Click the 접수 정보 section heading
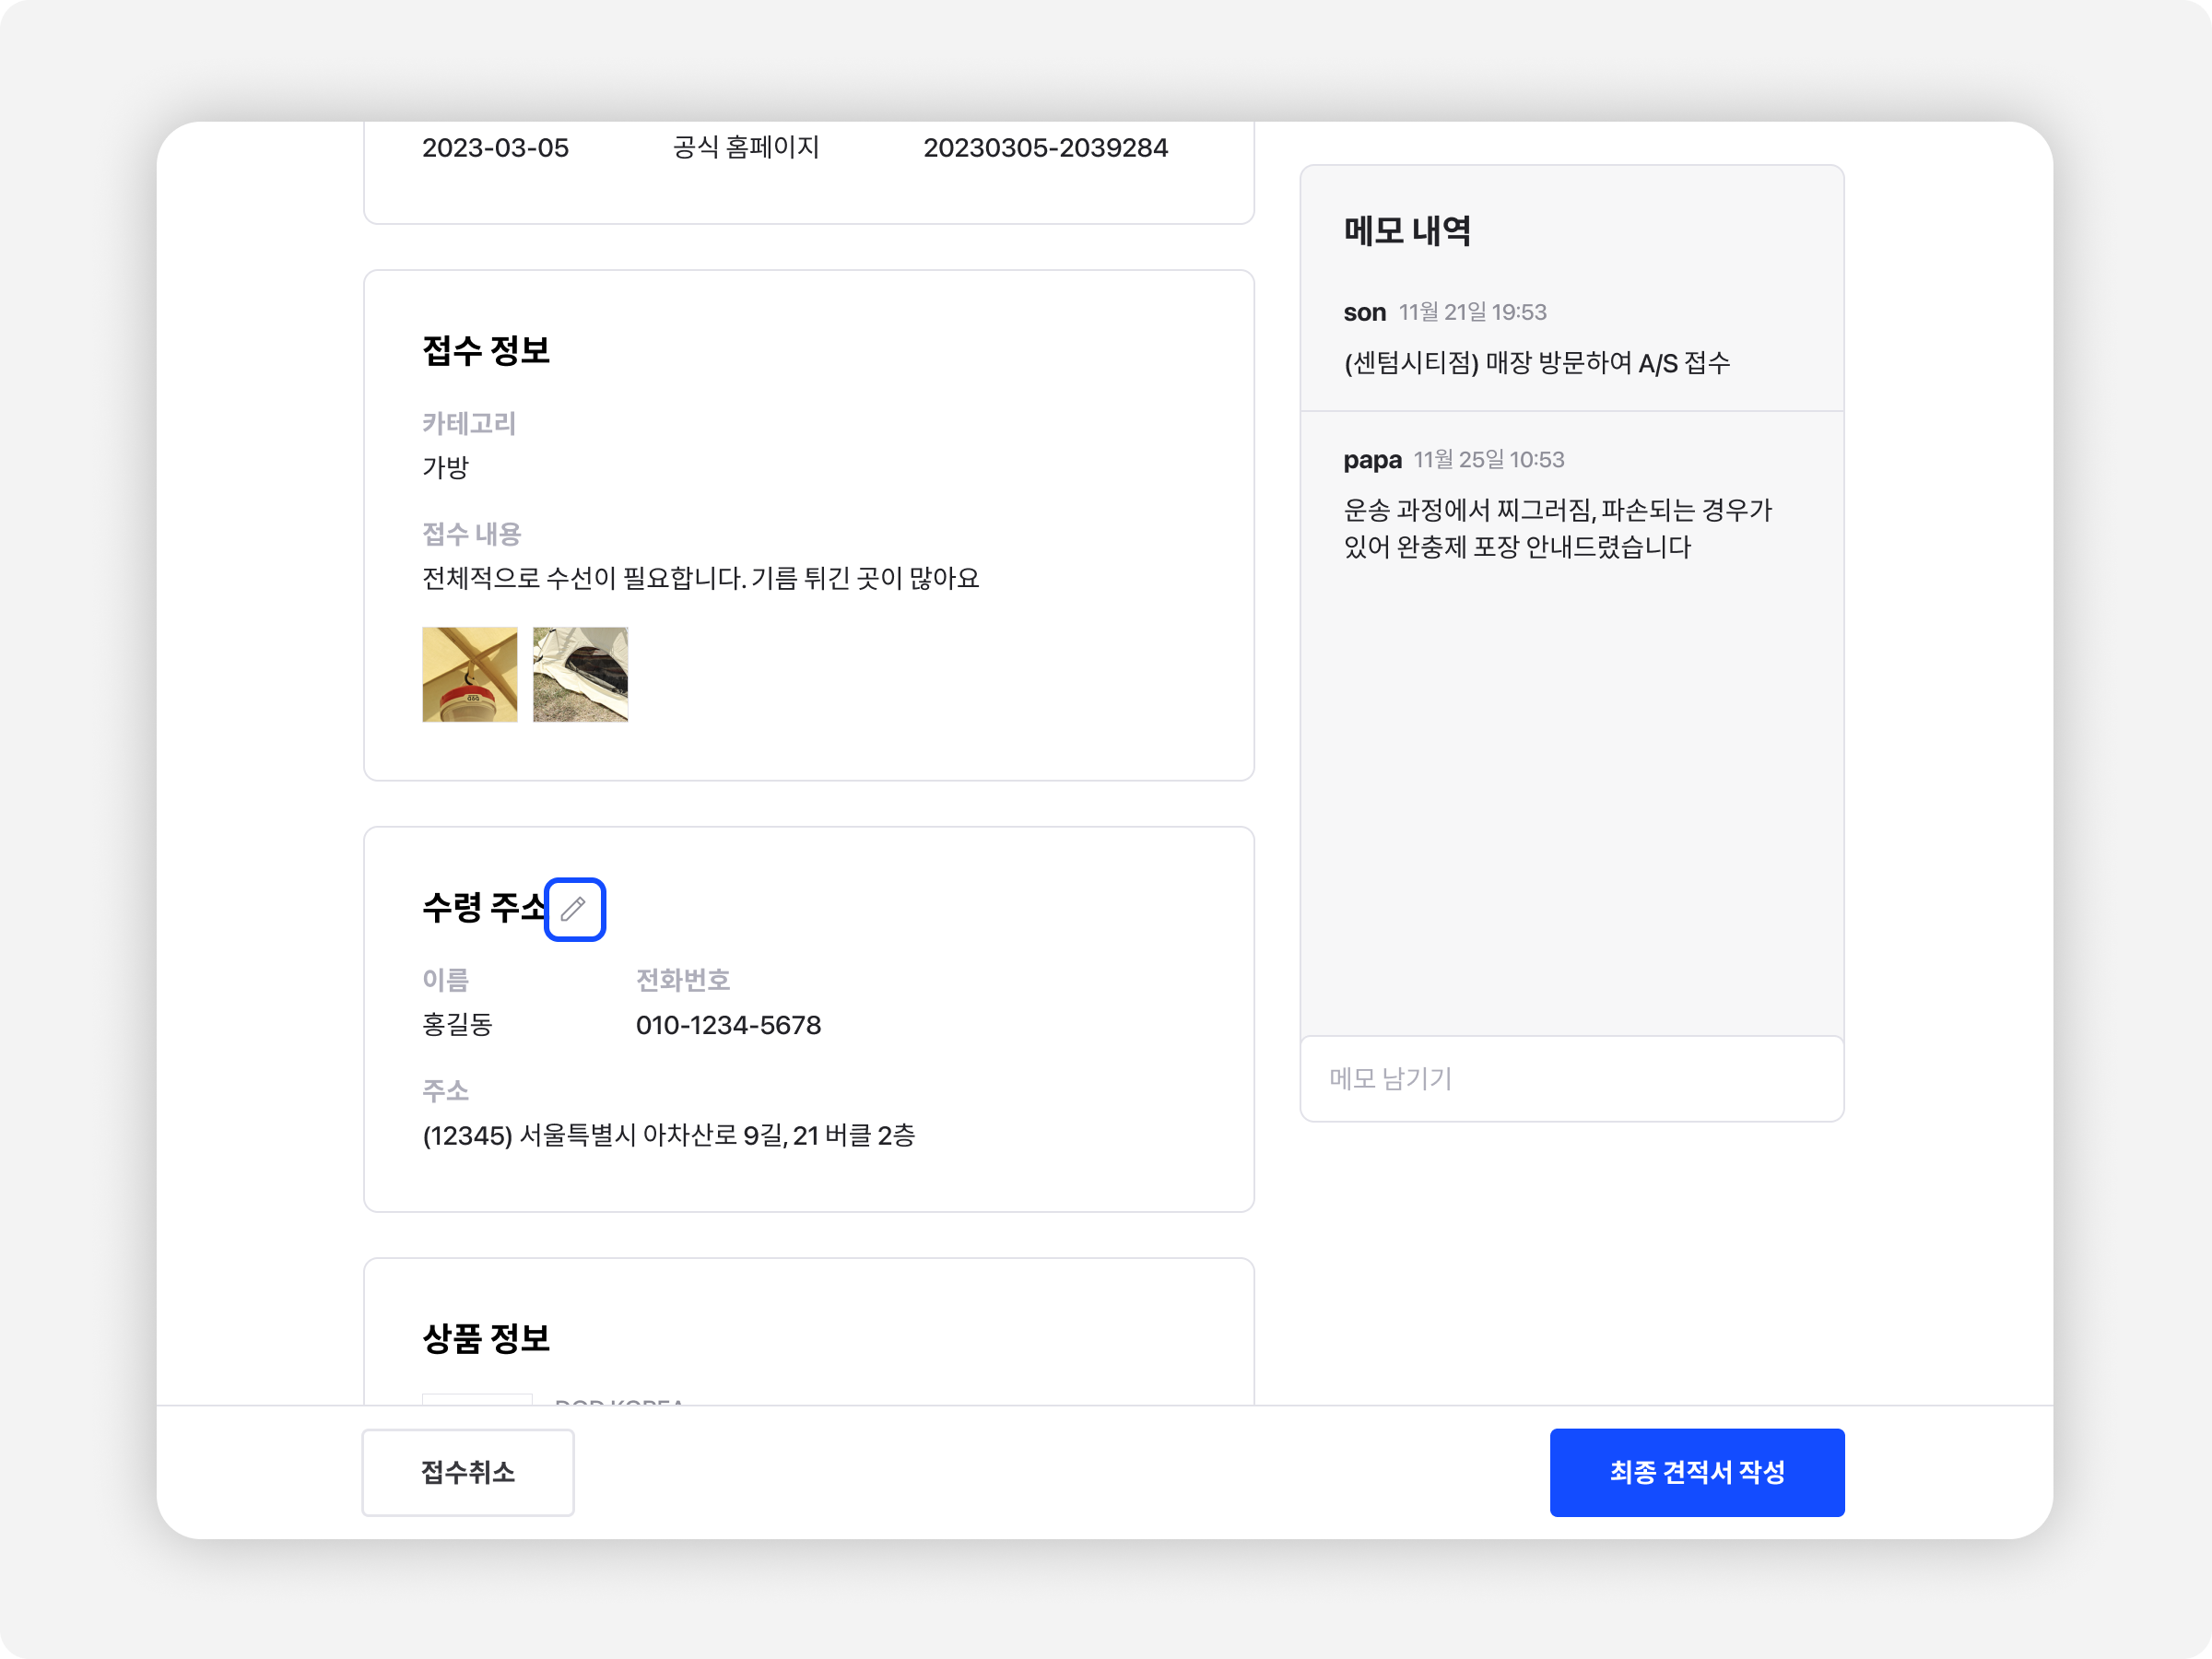Screen dimensions: 2212x1659 486,350
